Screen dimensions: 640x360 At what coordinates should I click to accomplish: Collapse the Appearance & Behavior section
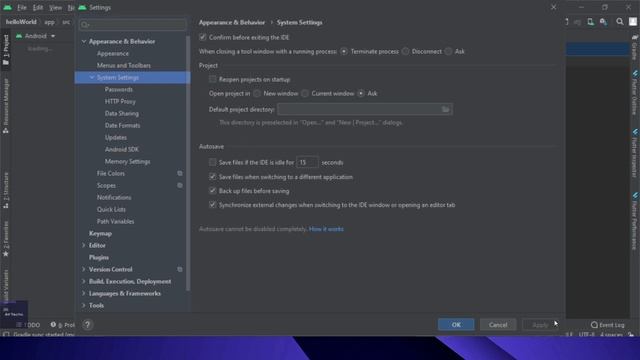(x=84, y=41)
